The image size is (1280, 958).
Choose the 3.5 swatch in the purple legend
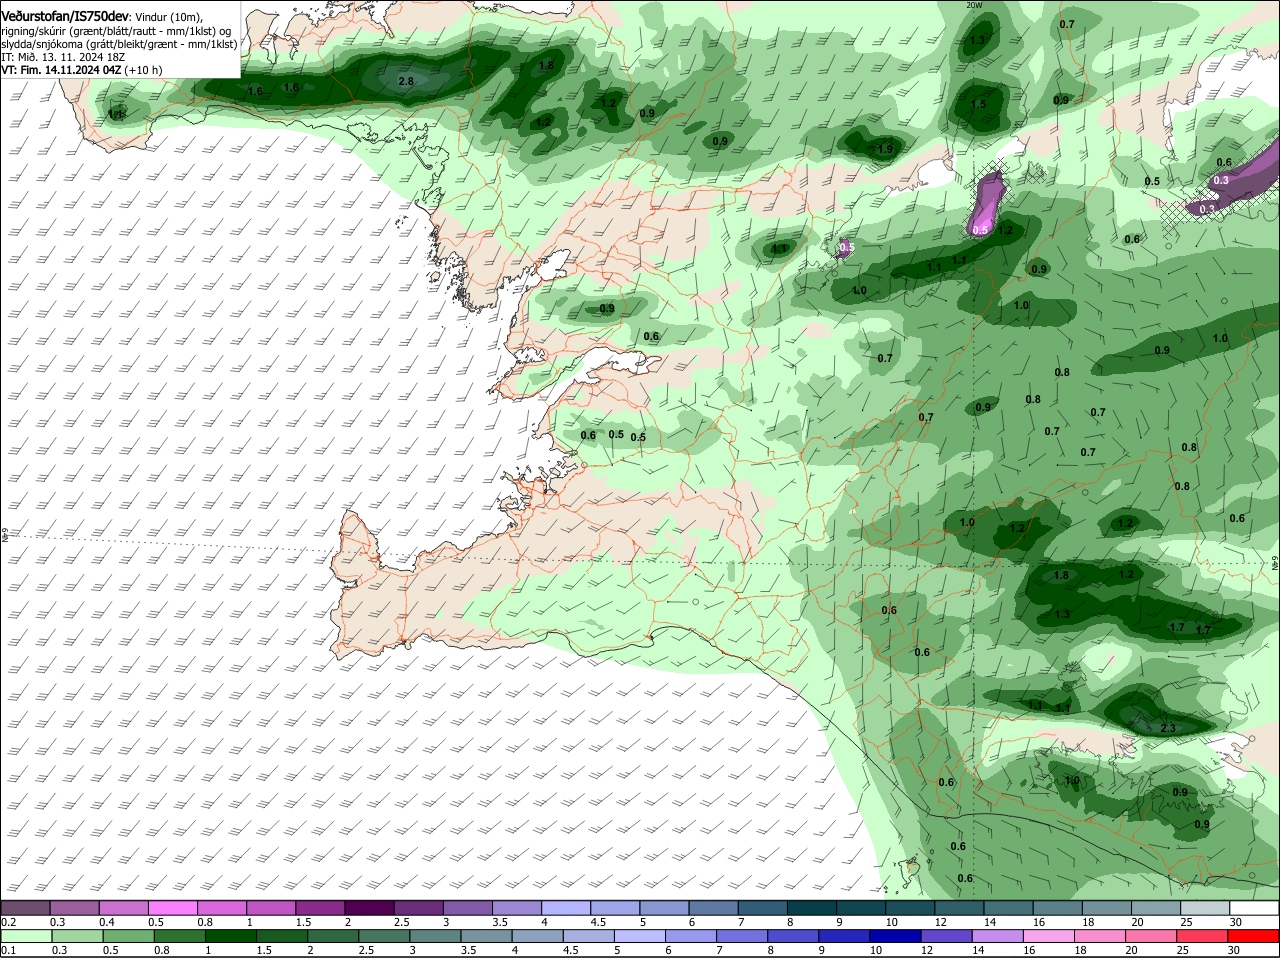coord(516,908)
